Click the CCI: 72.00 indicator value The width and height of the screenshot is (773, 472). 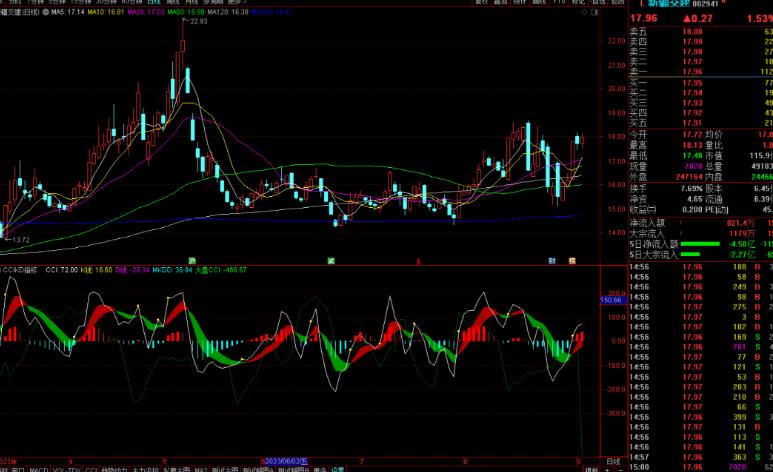(x=62, y=270)
